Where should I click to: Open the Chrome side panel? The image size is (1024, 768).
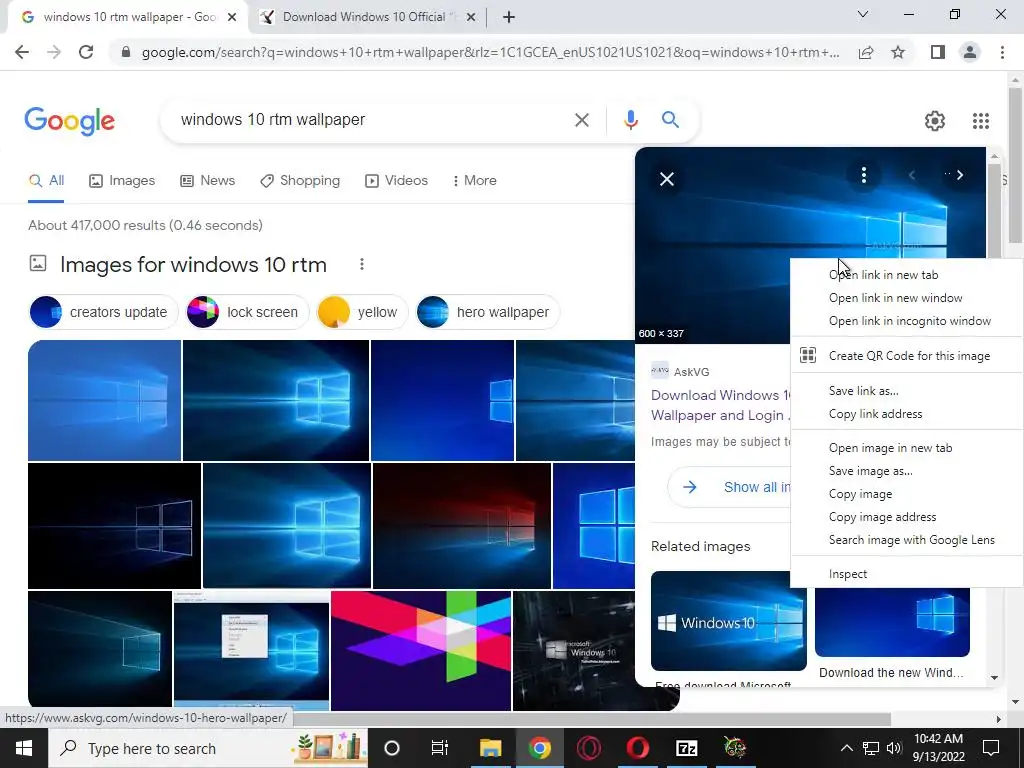click(x=938, y=52)
